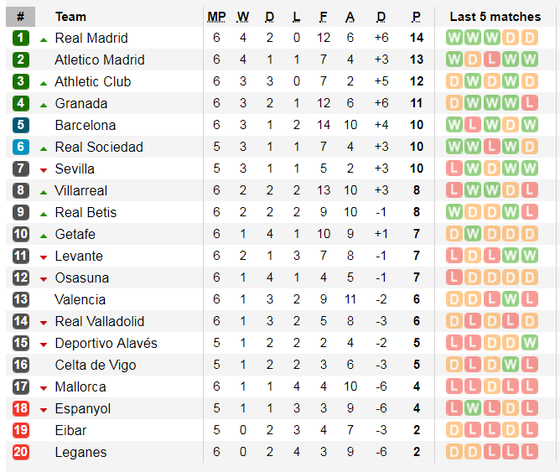
Task: Click the green up arrow beside Granada
Action: (44, 105)
